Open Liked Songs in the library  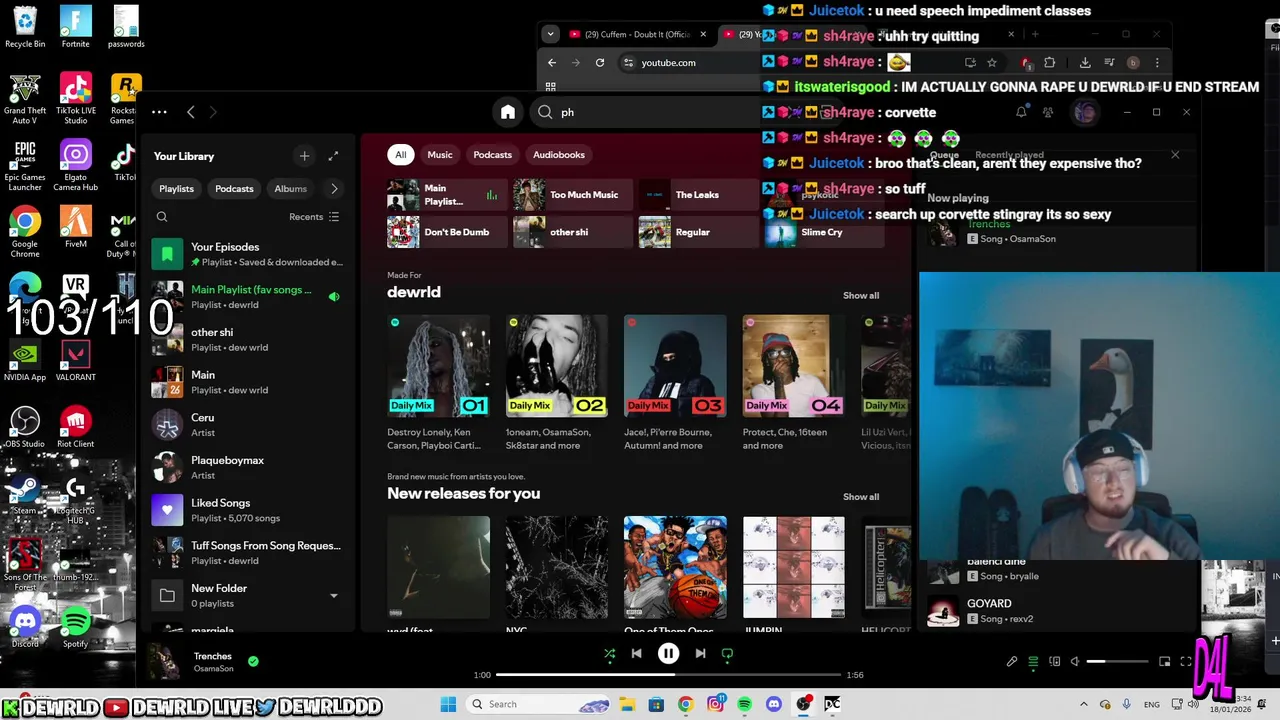250,510
